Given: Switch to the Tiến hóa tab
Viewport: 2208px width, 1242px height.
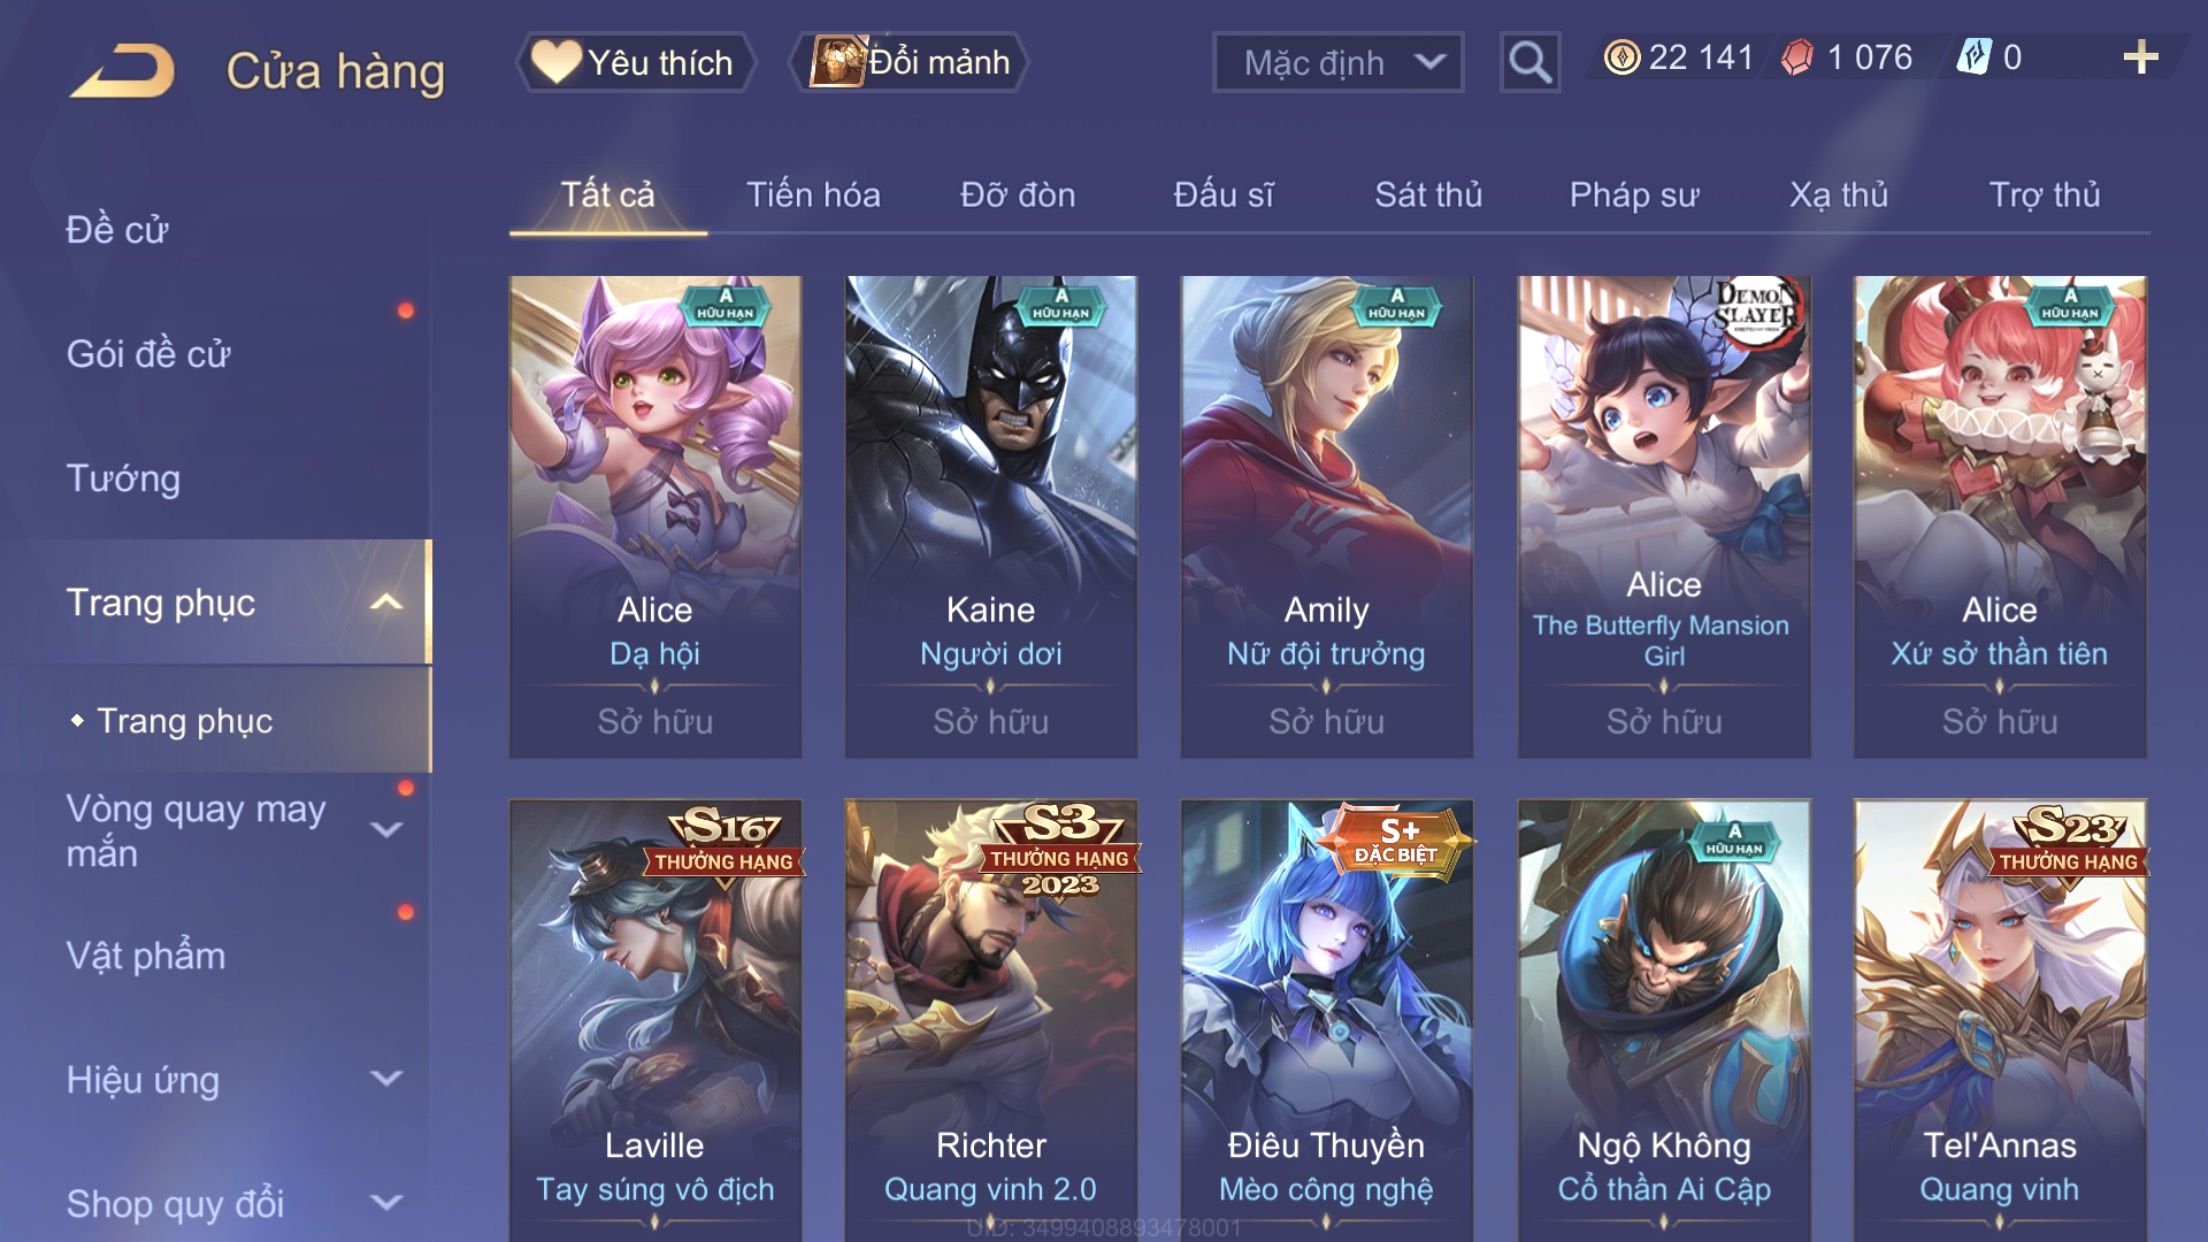Looking at the screenshot, I should [x=813, y=195].
